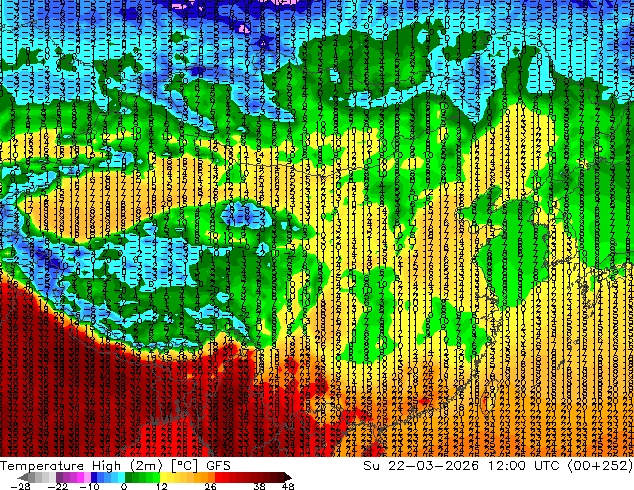This screenshot has height=490, width=634.
Task: Click the bright yellow swatch at 12
Action: click(x=163, y=477)
